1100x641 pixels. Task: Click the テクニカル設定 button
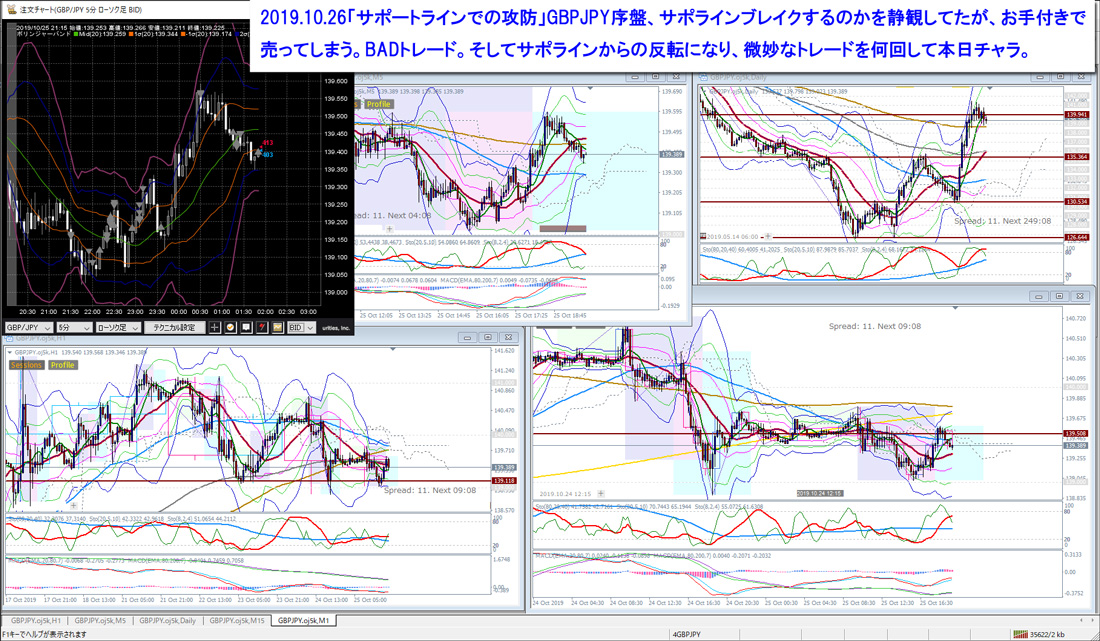[x=174, y=328]
